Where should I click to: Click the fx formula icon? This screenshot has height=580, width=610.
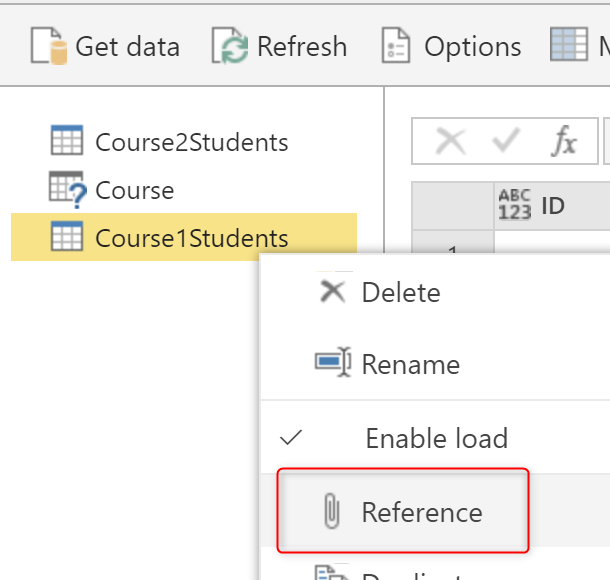tap(564, 142)
